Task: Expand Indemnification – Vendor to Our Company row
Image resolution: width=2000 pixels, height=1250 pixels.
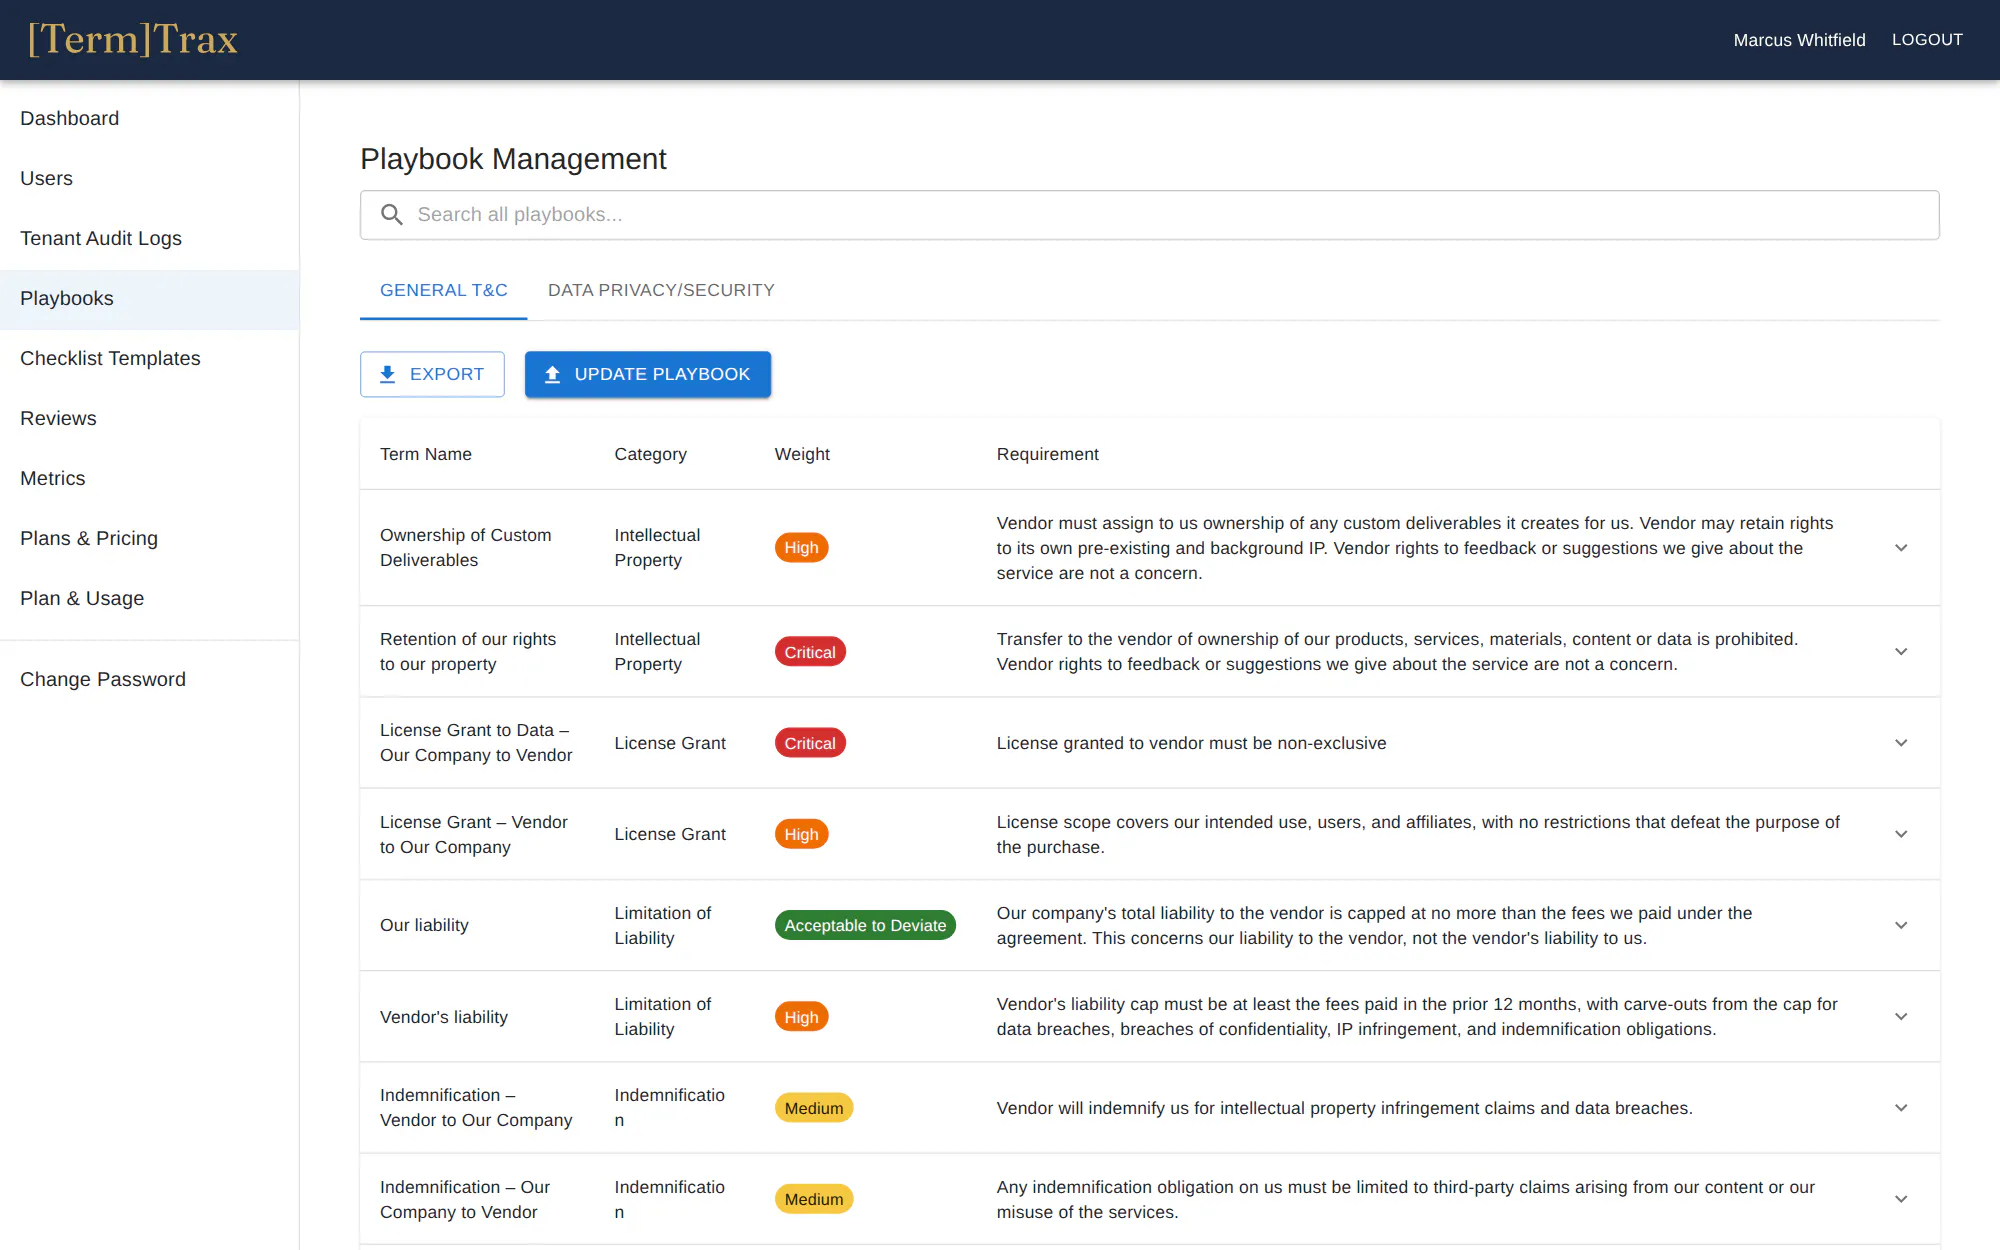Action: 1901,1108
